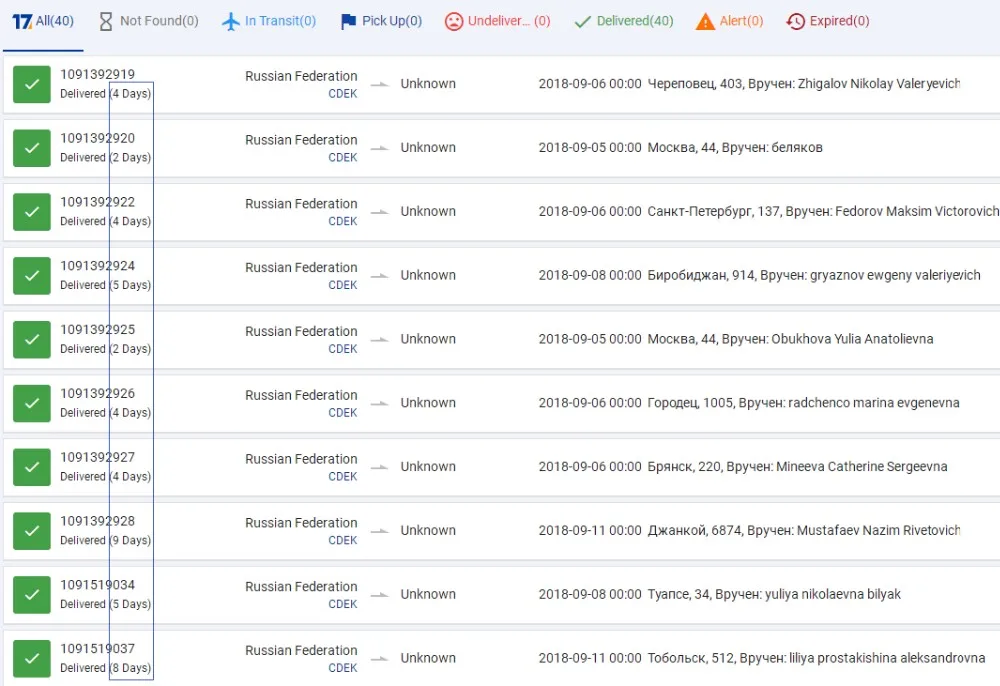Click the airplane In Transit icon
The image size is (1000, 686).
(230, 22)
